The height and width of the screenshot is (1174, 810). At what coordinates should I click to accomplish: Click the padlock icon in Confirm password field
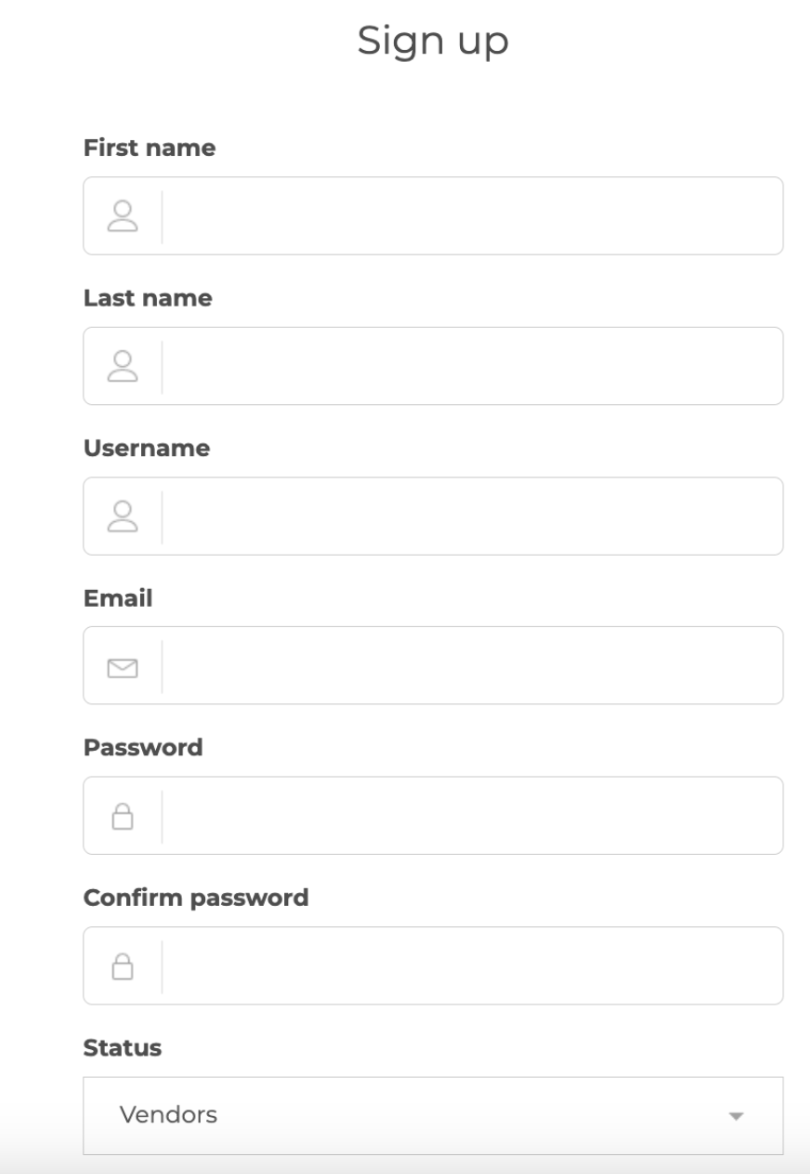point(123,966)
